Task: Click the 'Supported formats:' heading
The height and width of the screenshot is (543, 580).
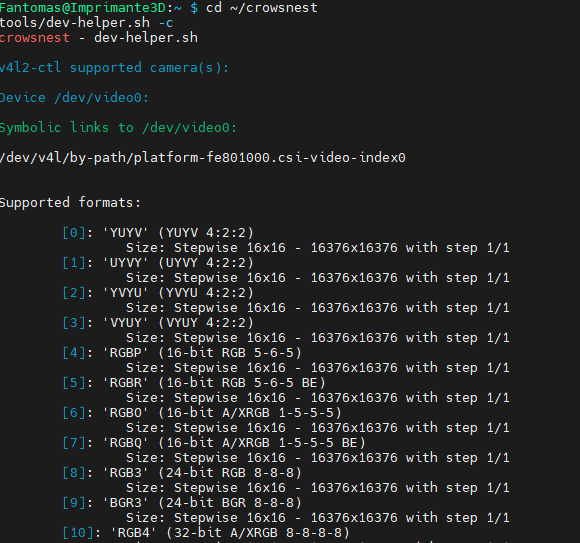Action: (x=70, y=203)
